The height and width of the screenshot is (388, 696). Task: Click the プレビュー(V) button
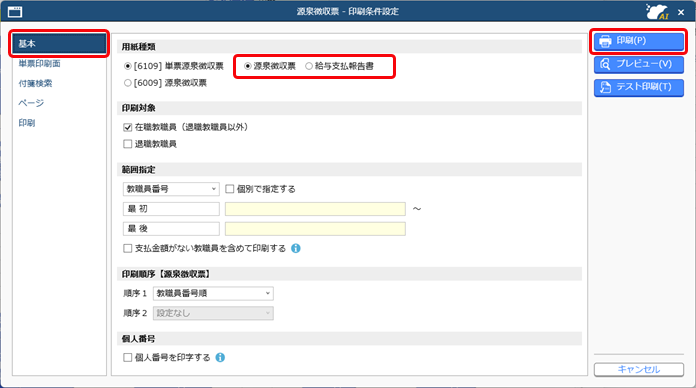(639, 64)
